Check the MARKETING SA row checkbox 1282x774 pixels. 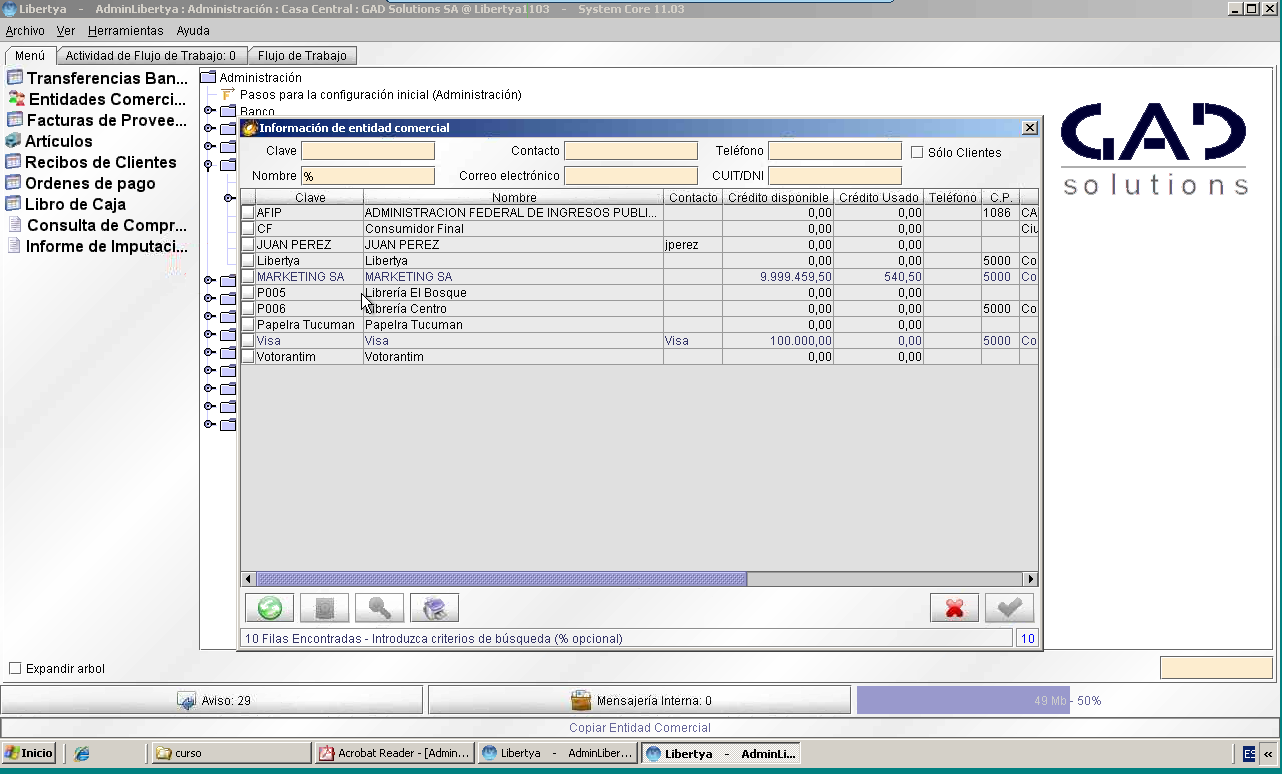[x=248, y=277]
